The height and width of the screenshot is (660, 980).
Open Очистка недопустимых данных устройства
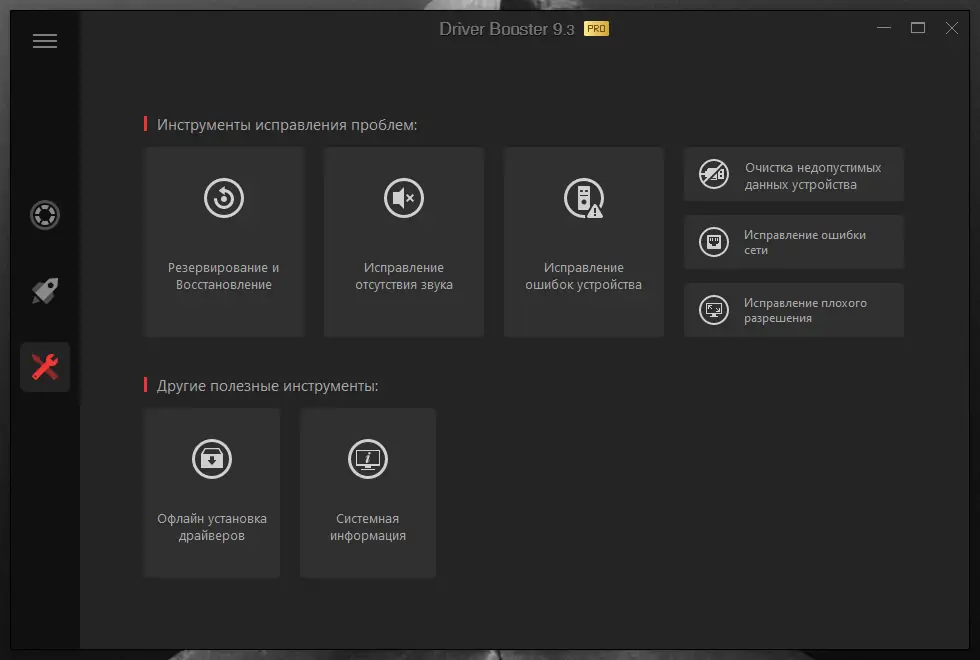[794, 174]
